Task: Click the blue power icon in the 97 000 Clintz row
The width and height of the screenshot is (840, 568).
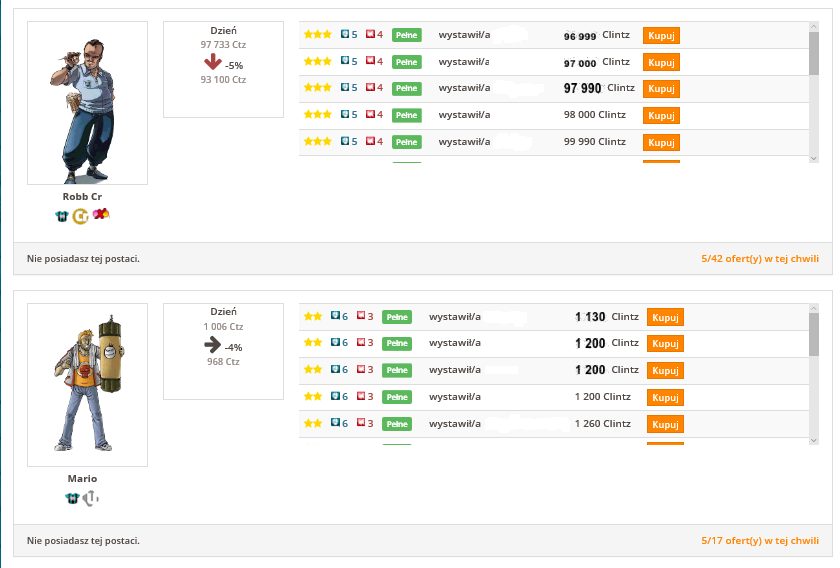Action: coord(345,61)
